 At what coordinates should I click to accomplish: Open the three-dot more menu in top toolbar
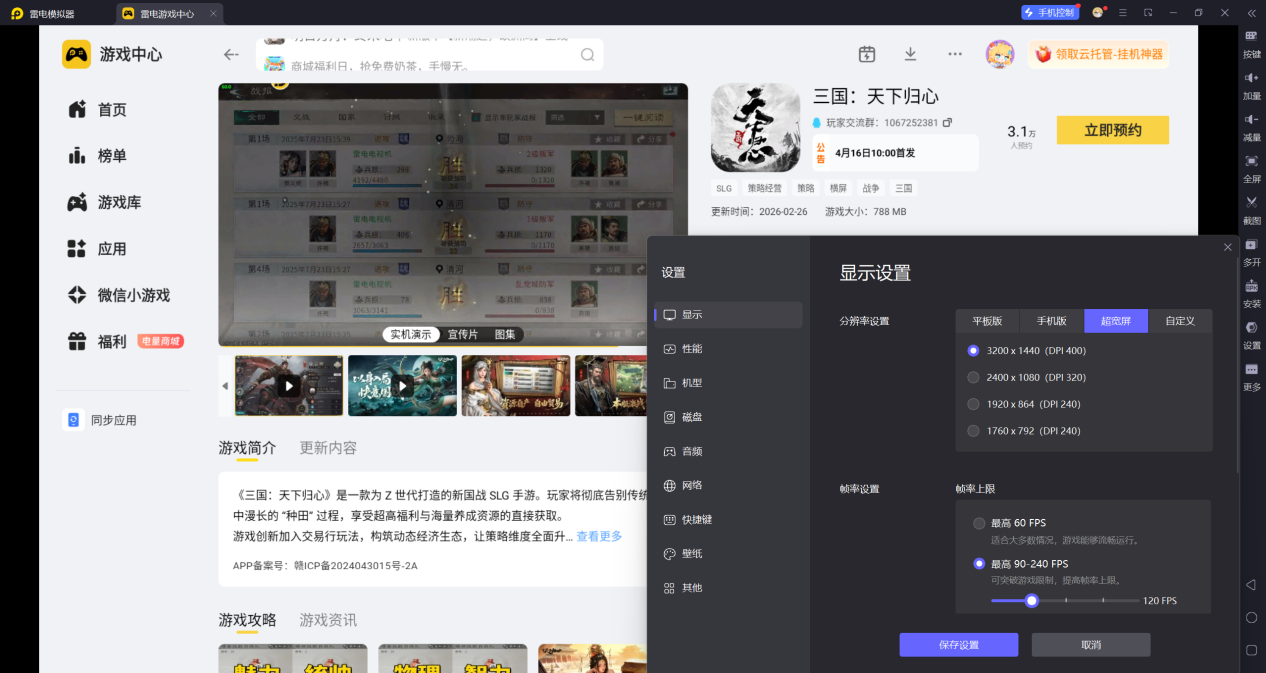point(954,54)
